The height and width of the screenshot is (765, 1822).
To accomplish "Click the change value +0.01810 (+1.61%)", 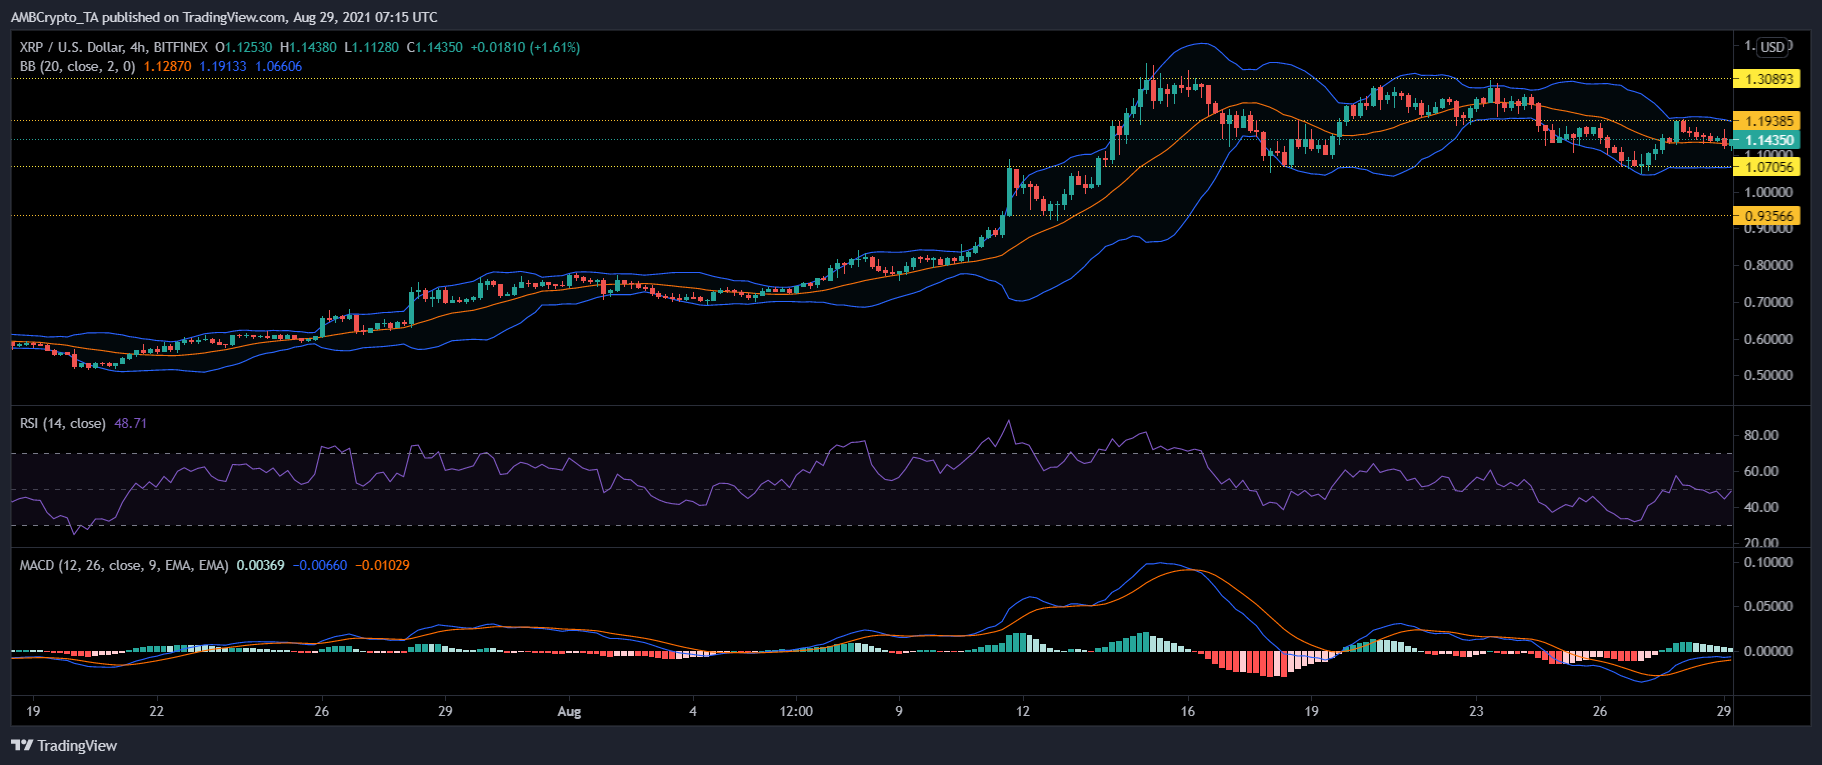I will [x=525, y=47].
